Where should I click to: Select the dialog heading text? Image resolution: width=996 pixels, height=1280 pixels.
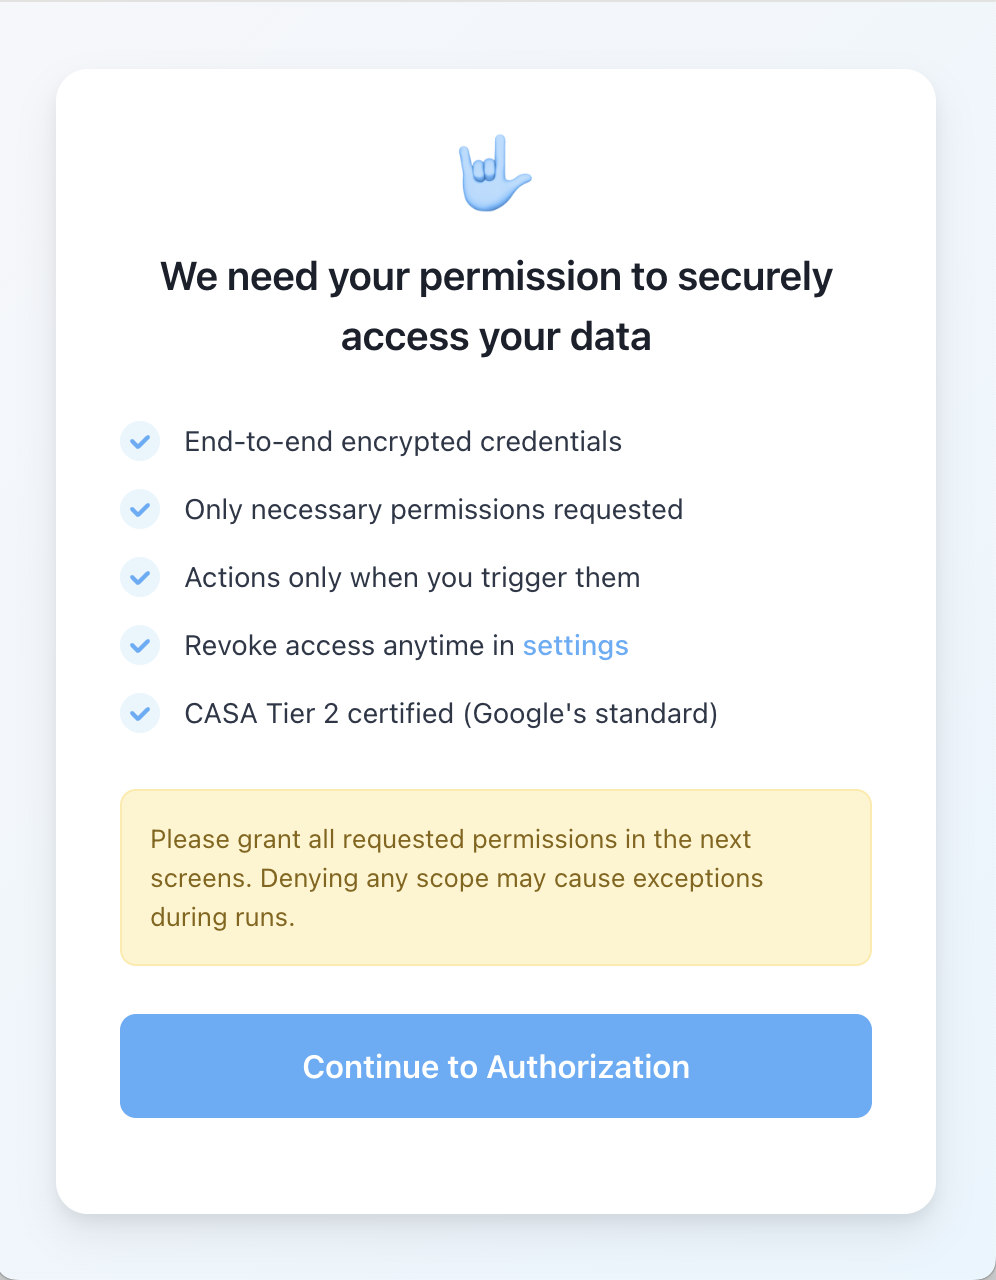(x=495, y=306)
